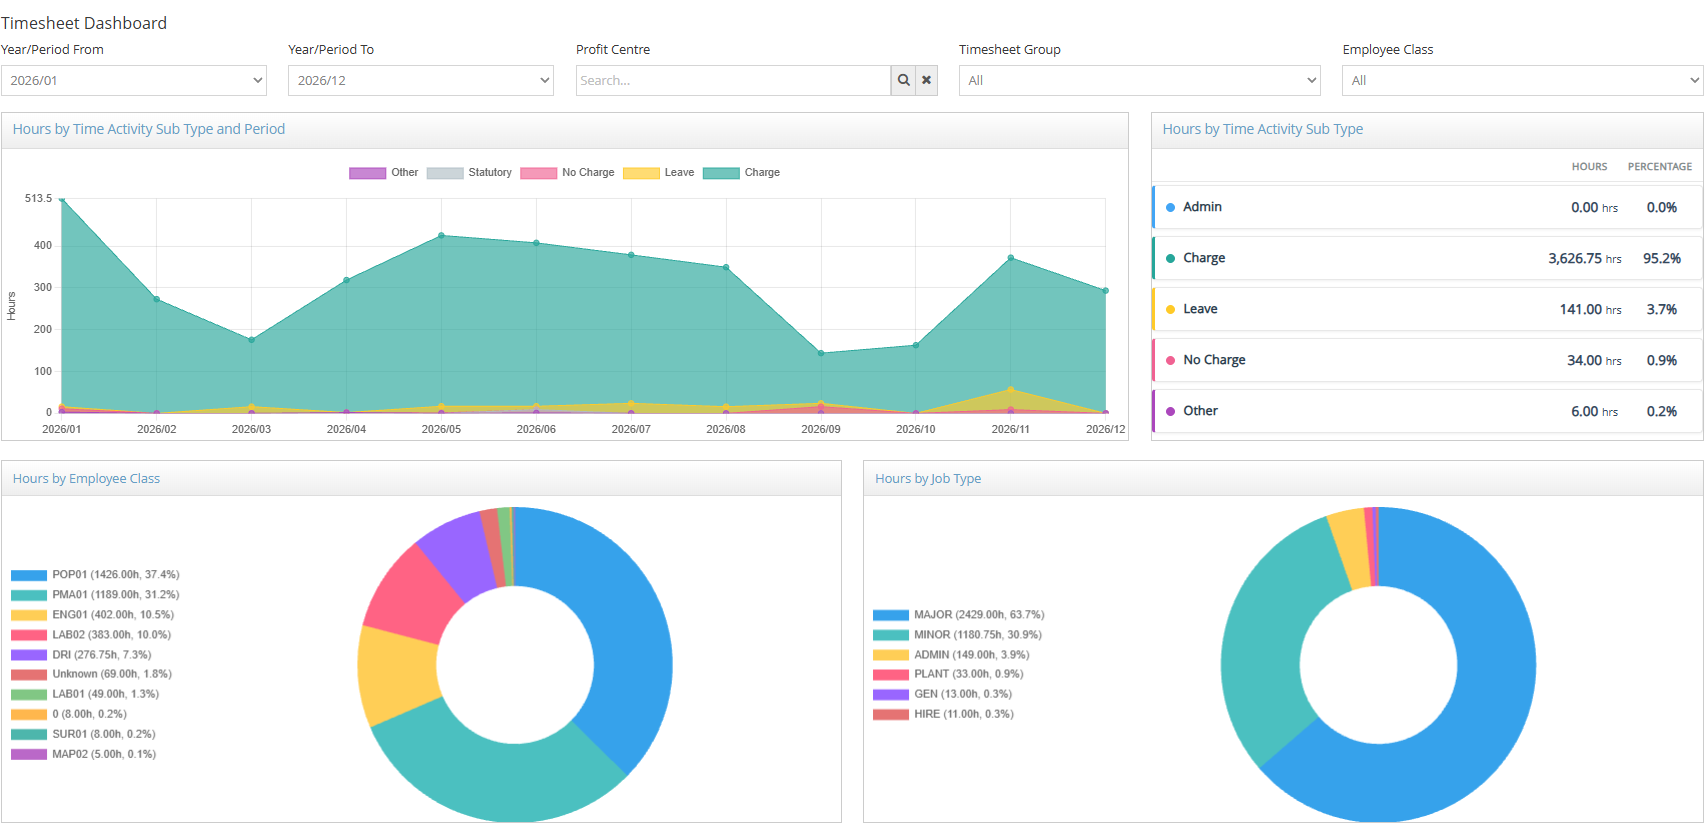Viewport: 1705px width, 832px height.
Task: Click the HOURS column header
Action: pos(1589,167)
